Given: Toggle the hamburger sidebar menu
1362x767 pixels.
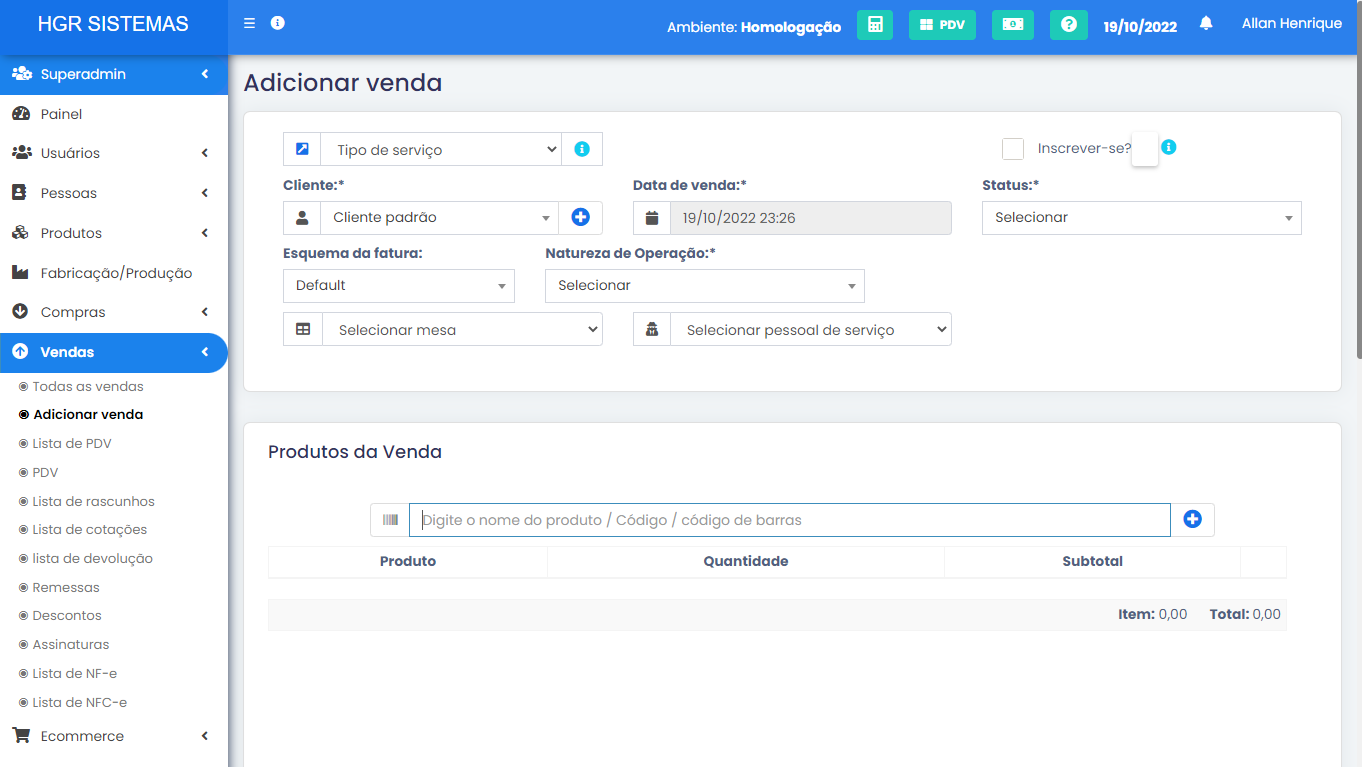Looking at the screenshot, I should pyautogui.click(x=250, y=24).
